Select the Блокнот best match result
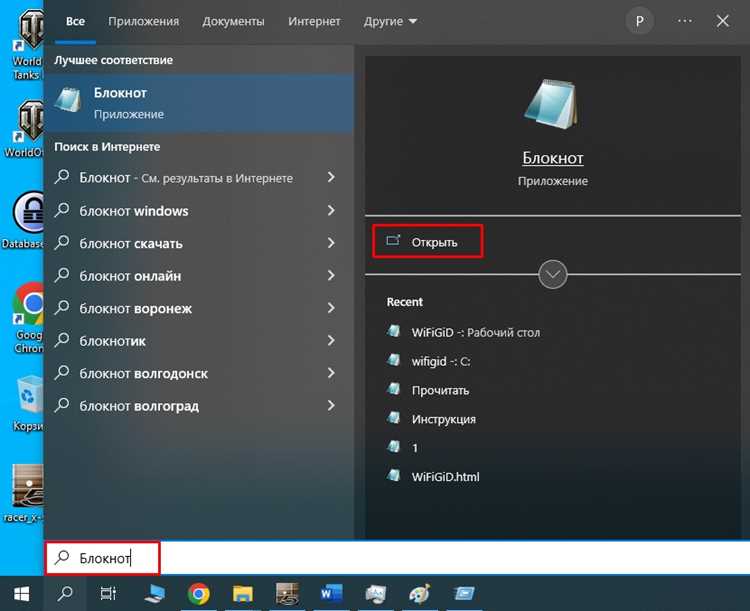 pos(199,103)
